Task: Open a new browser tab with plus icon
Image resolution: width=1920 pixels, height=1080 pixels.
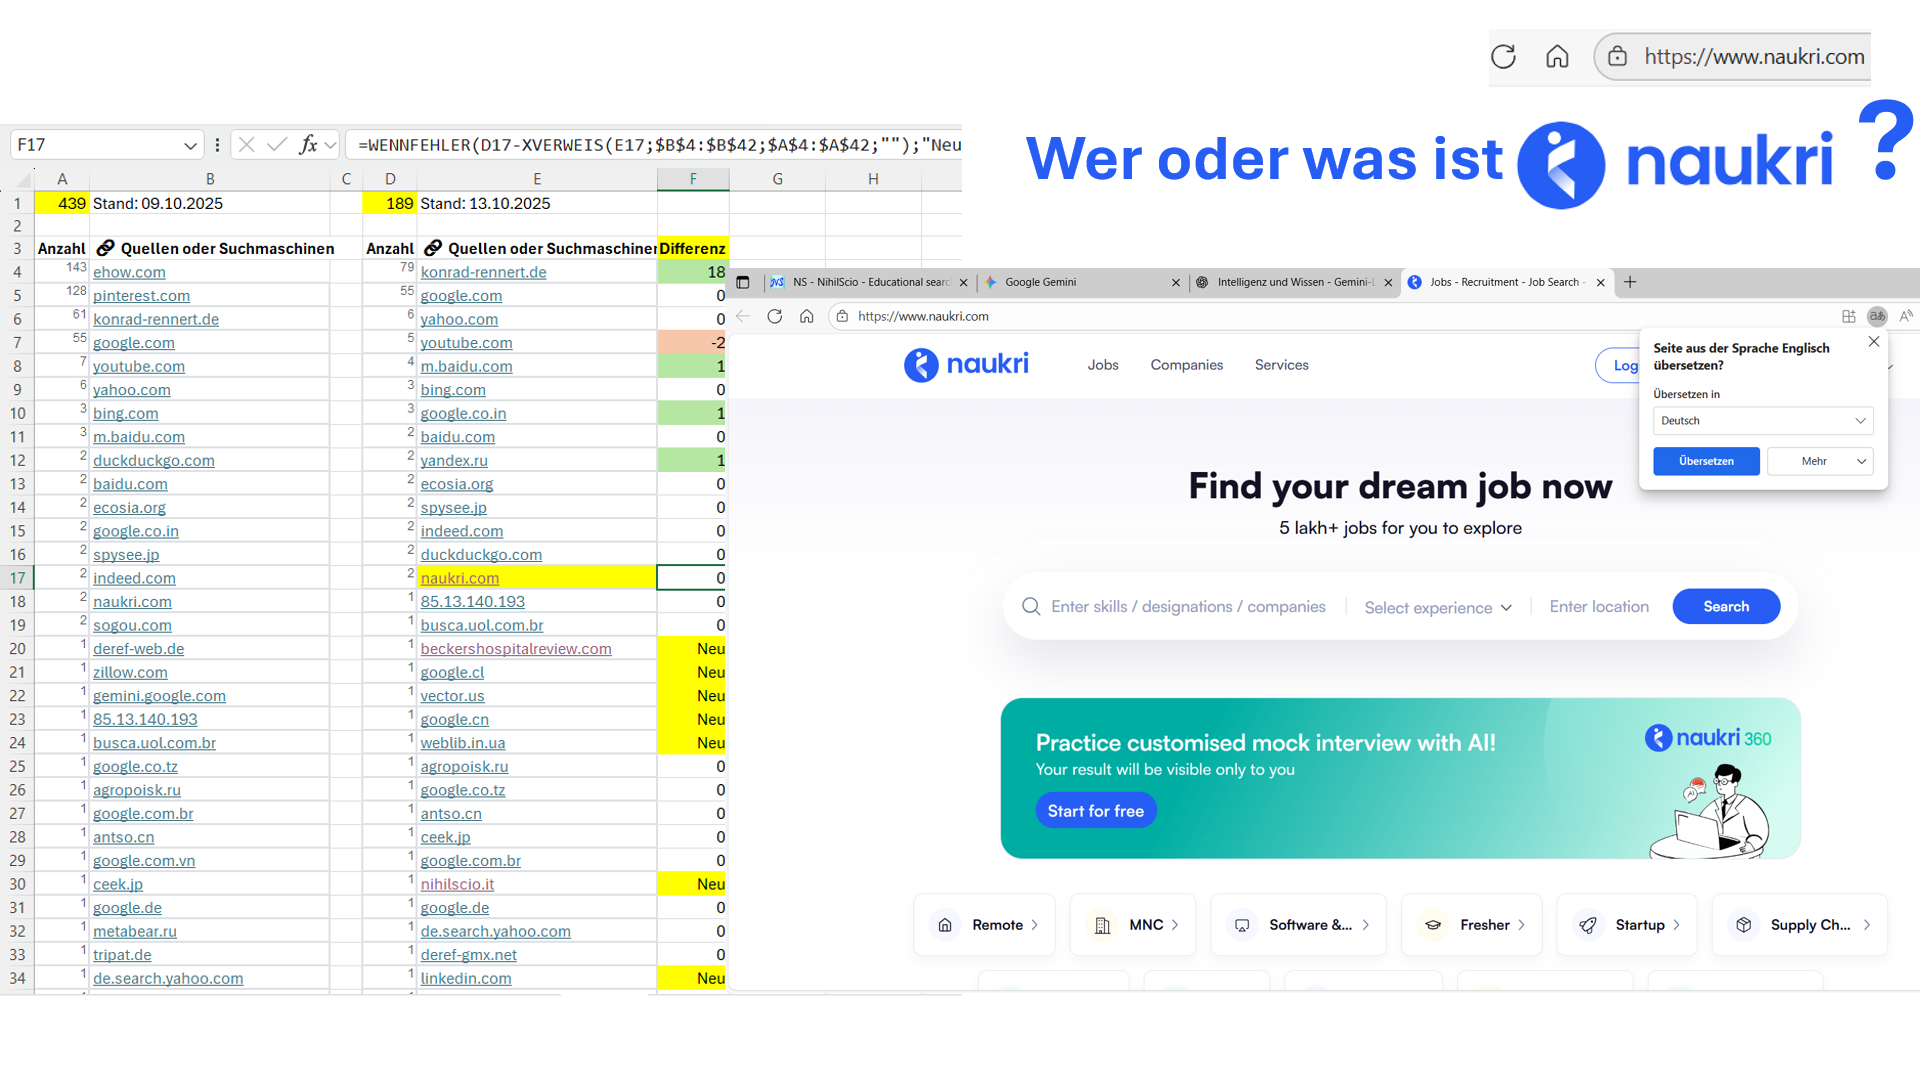Action: click(x=1630, y=282)
